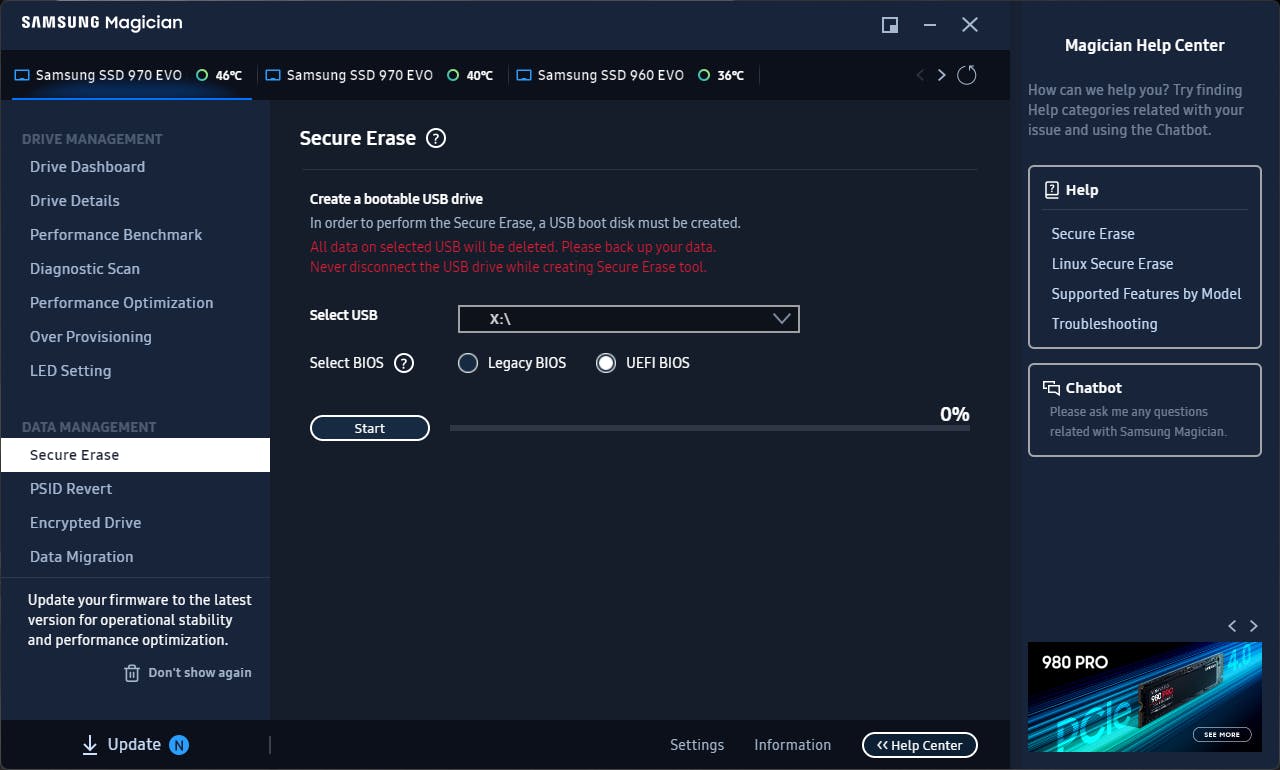Select the Samsung SSD 970 EVO 40°C tab
The image size is (1280, 770).
(384, 75)
